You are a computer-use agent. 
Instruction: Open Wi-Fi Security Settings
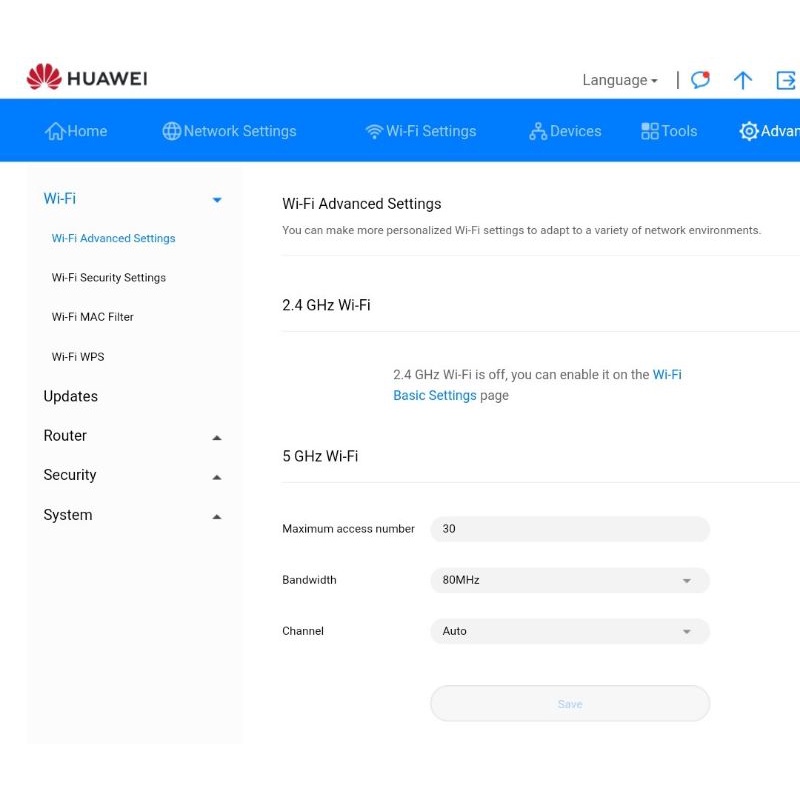tap(109, 278)
